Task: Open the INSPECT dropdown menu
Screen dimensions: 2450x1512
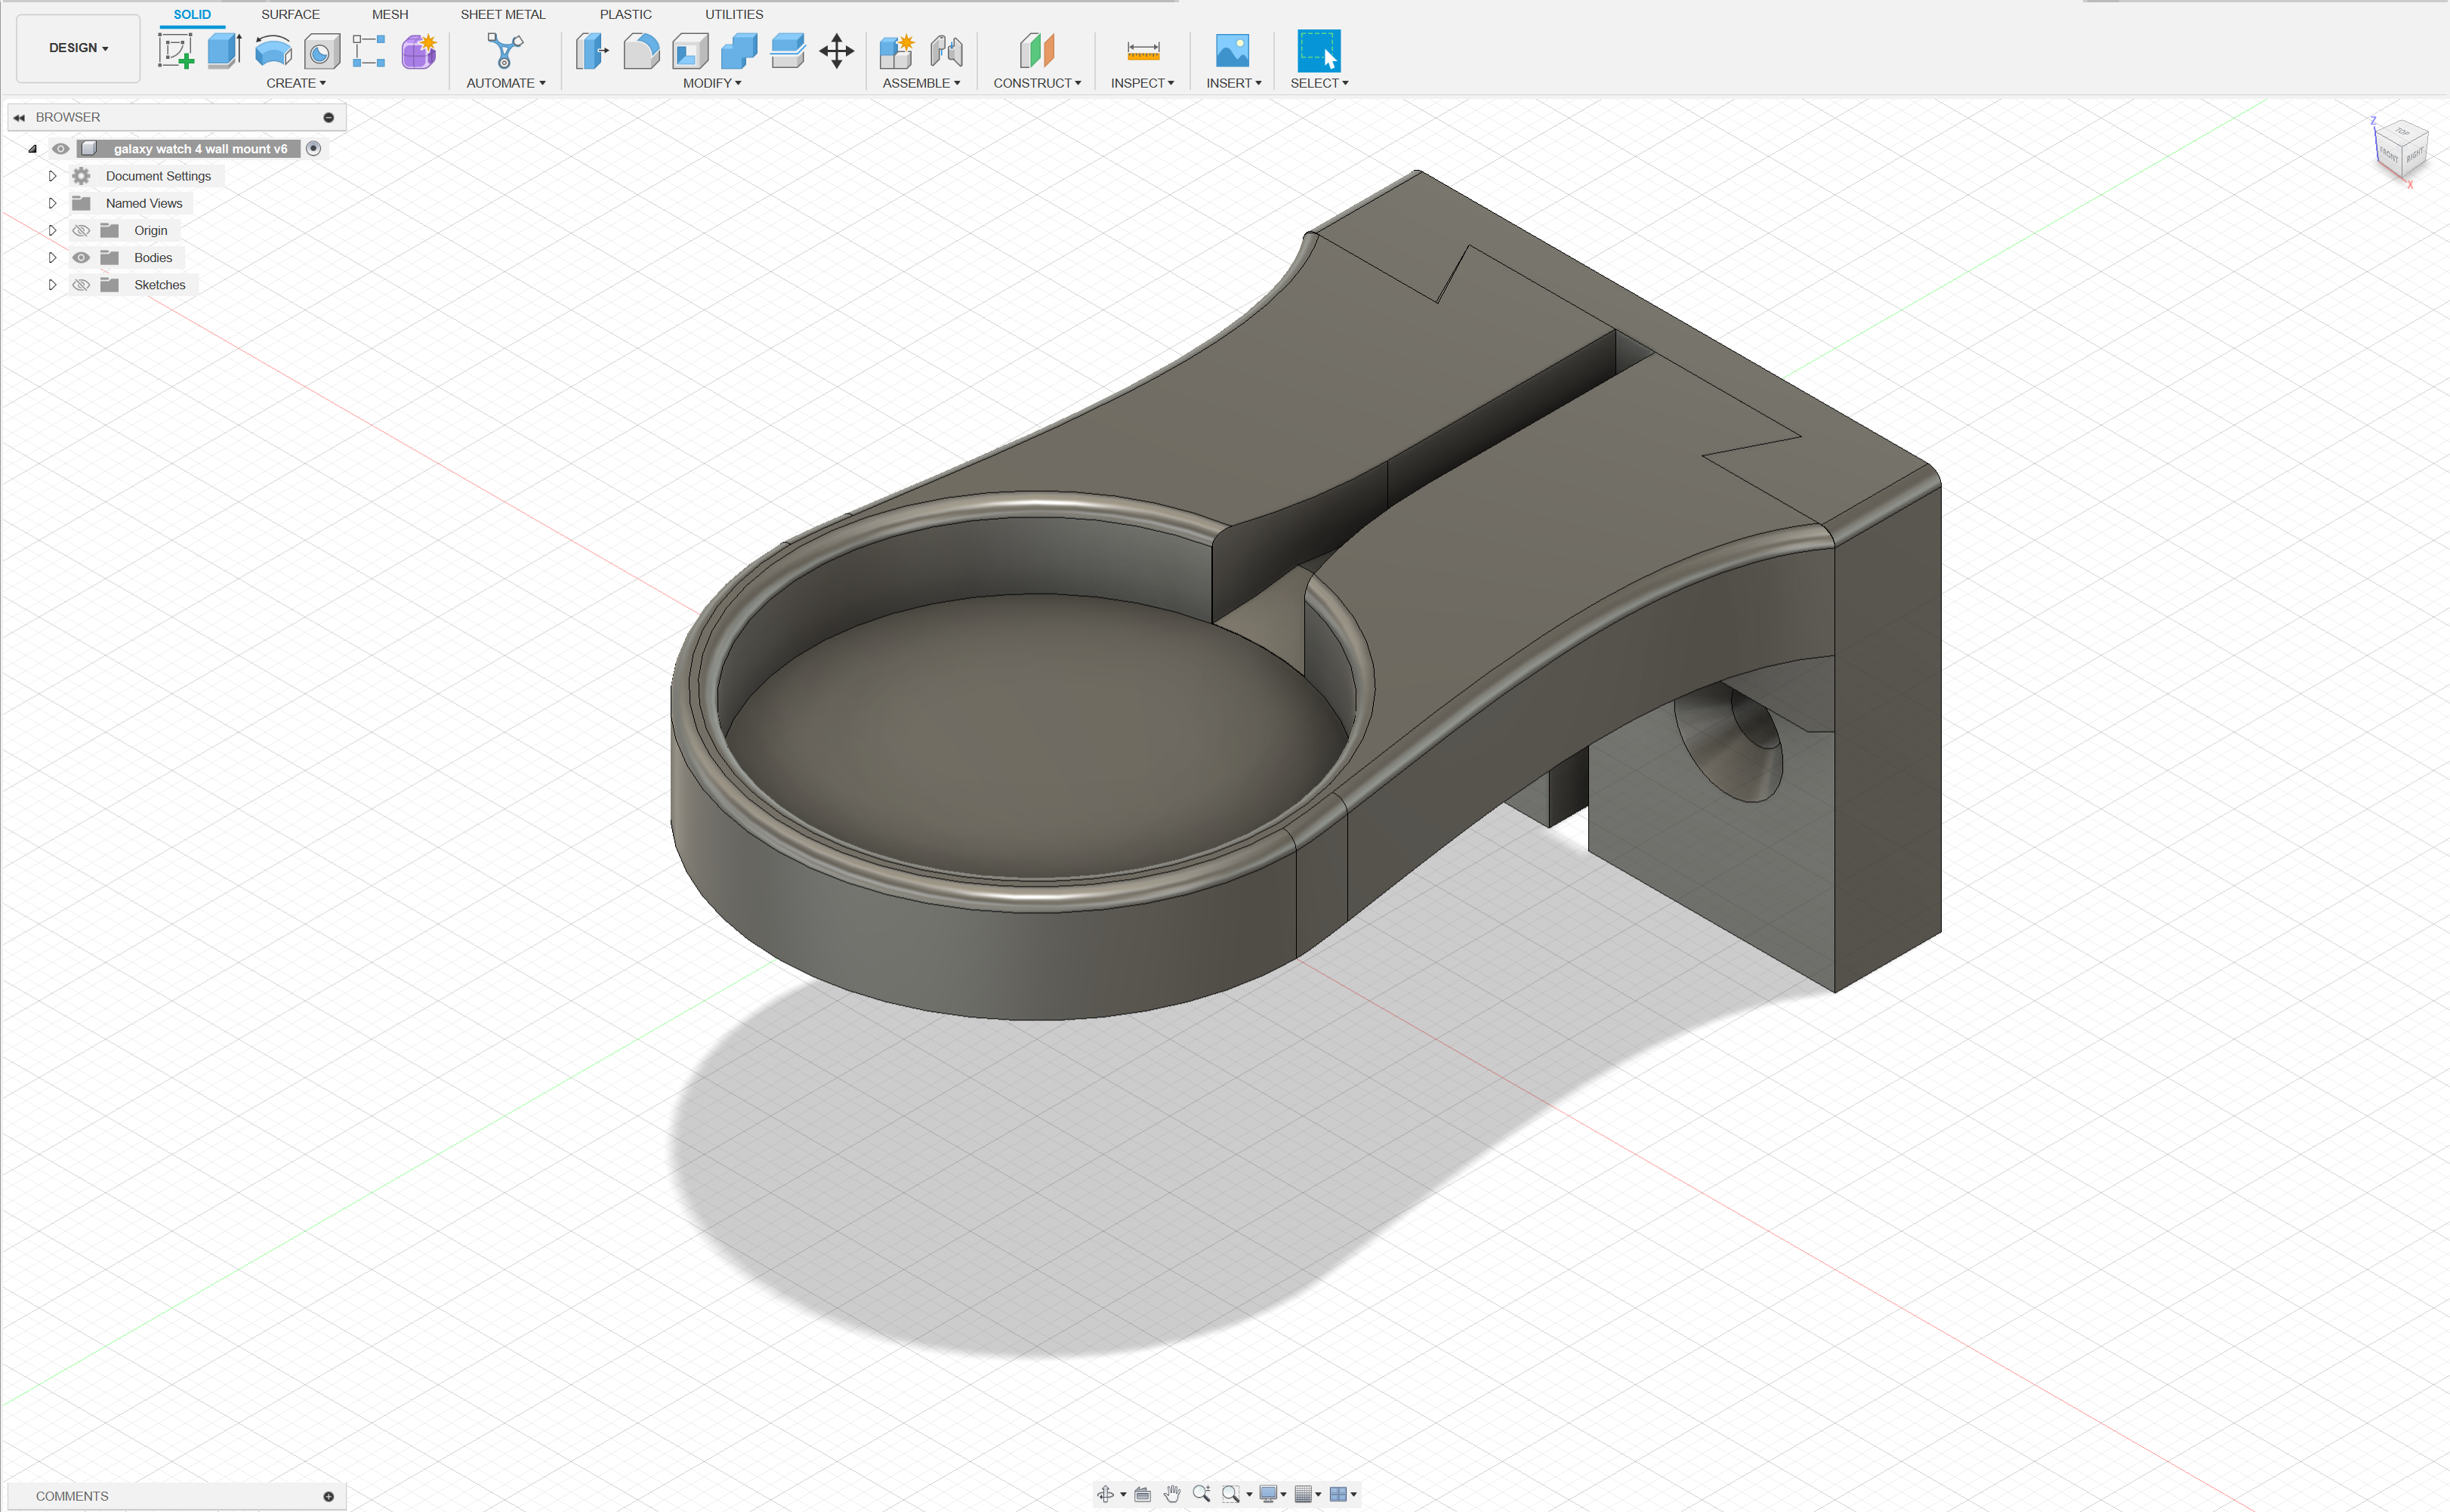Action: (1142, 83)
